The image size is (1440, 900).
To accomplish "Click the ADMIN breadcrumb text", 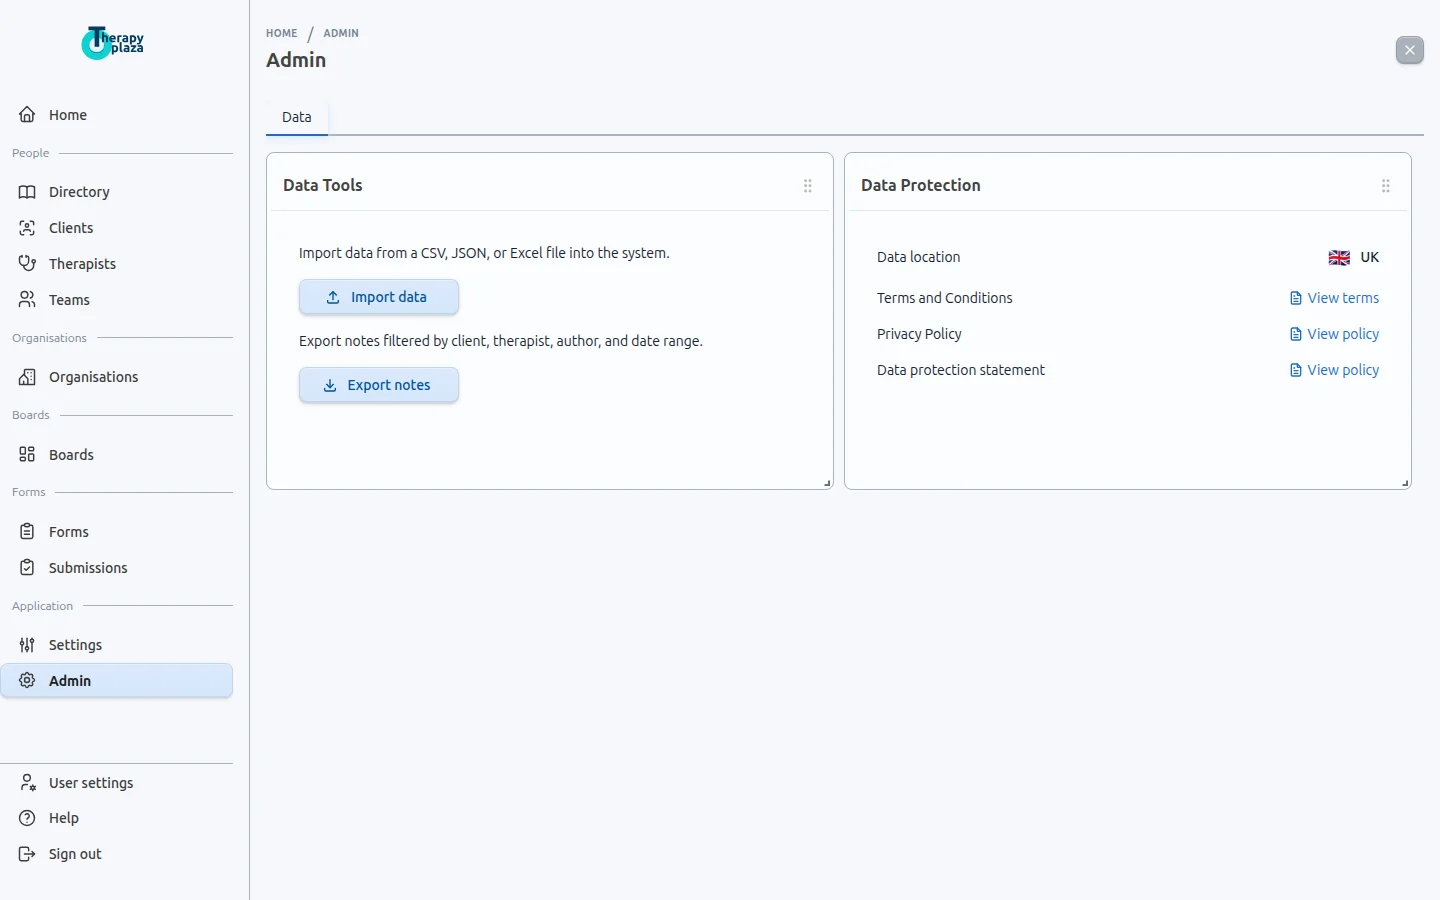I will (341, 33).
